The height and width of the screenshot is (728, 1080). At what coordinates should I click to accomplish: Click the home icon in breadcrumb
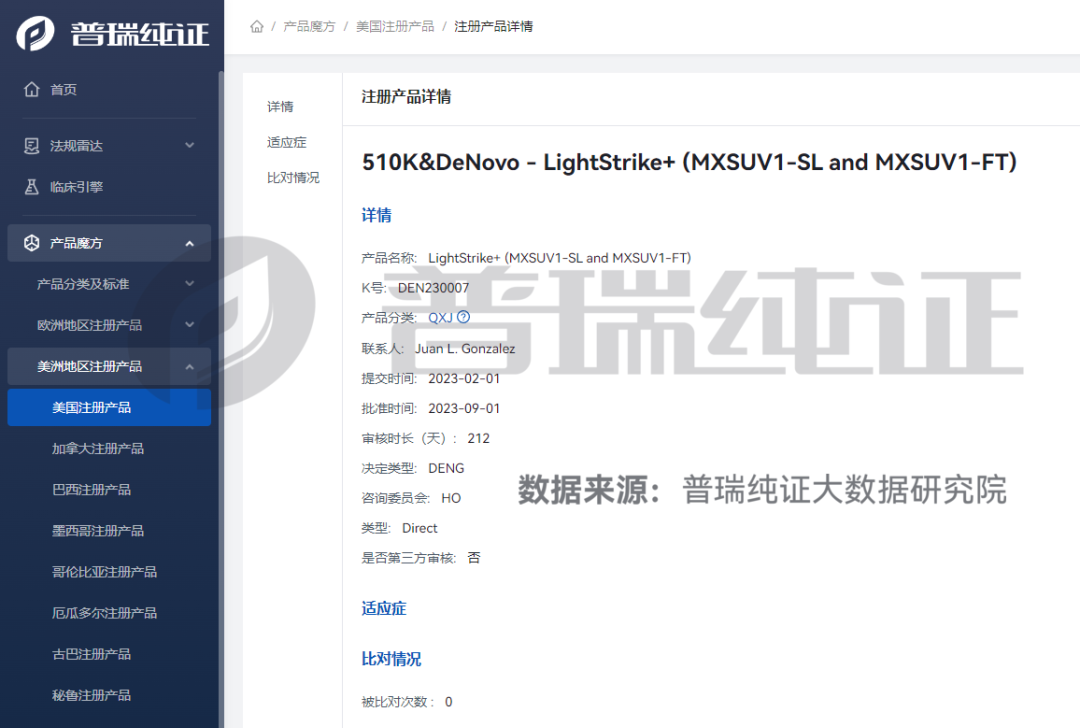click(x=257, y=26)
